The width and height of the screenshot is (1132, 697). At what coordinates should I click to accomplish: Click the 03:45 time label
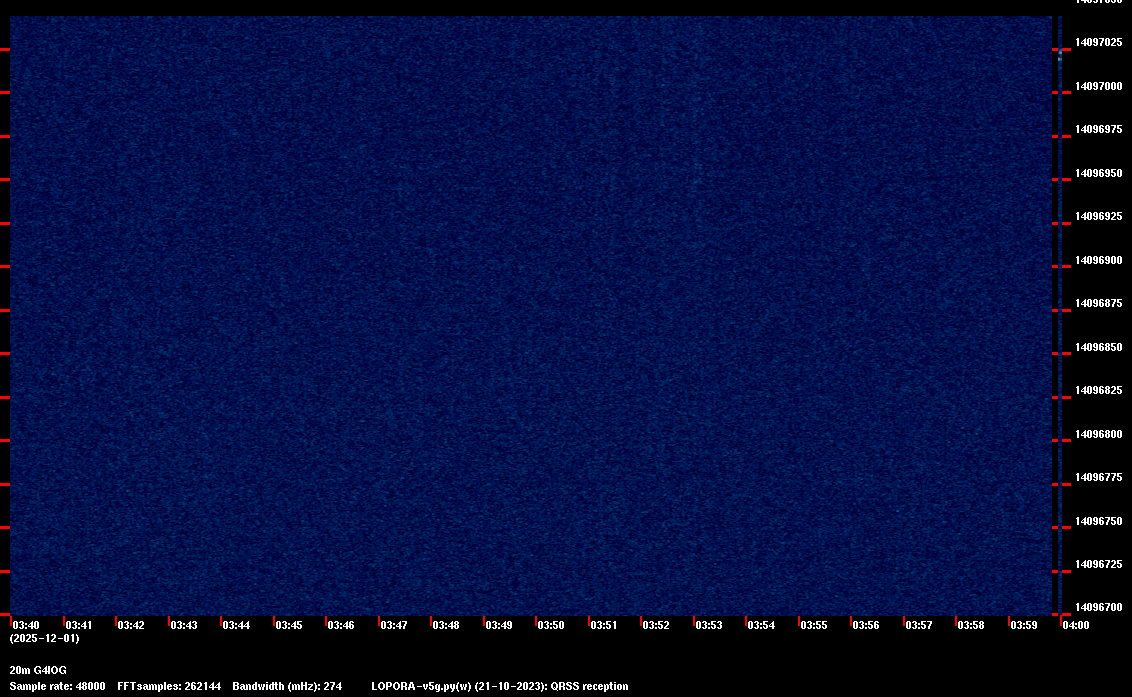289,625
